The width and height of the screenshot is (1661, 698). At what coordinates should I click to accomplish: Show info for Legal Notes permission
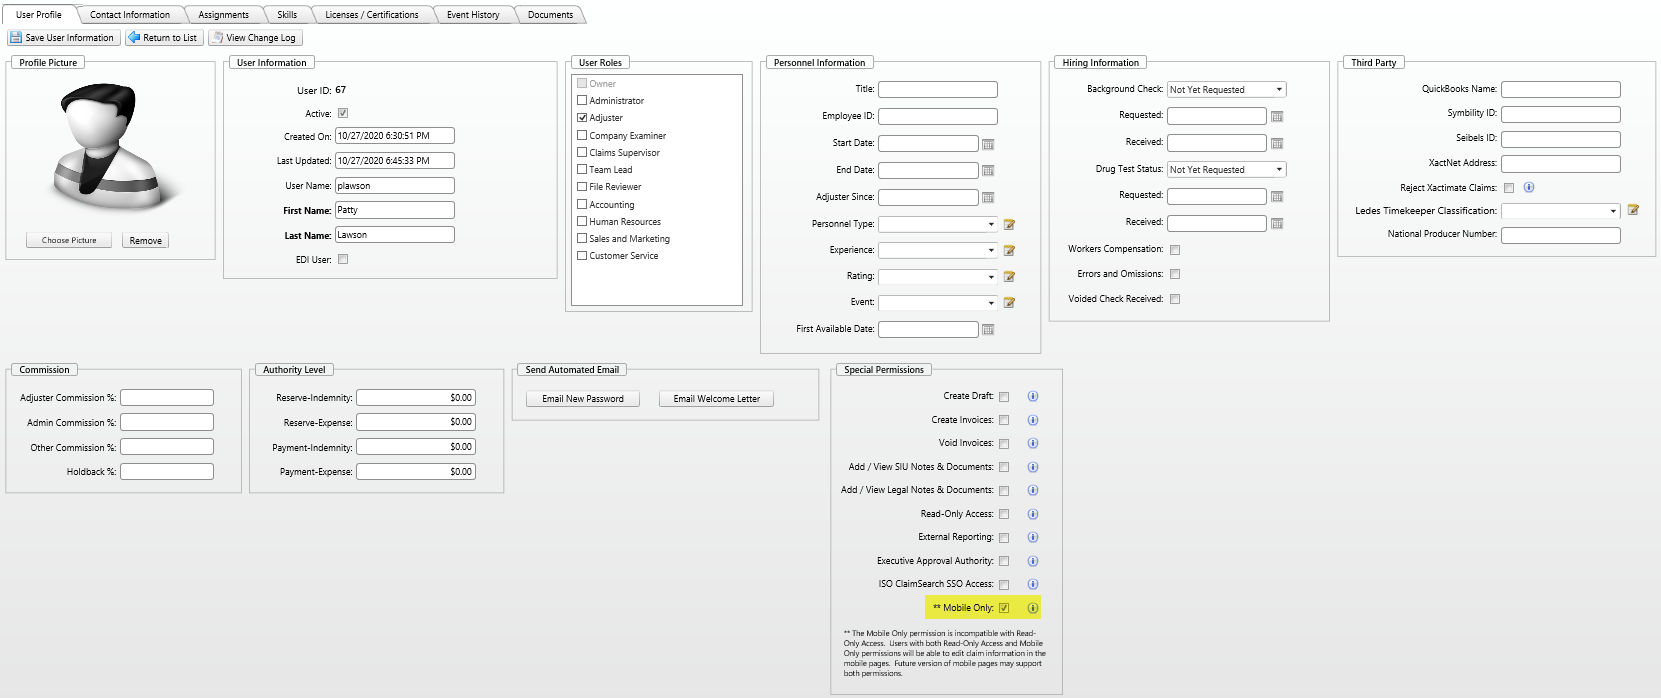coord(1033,490)
